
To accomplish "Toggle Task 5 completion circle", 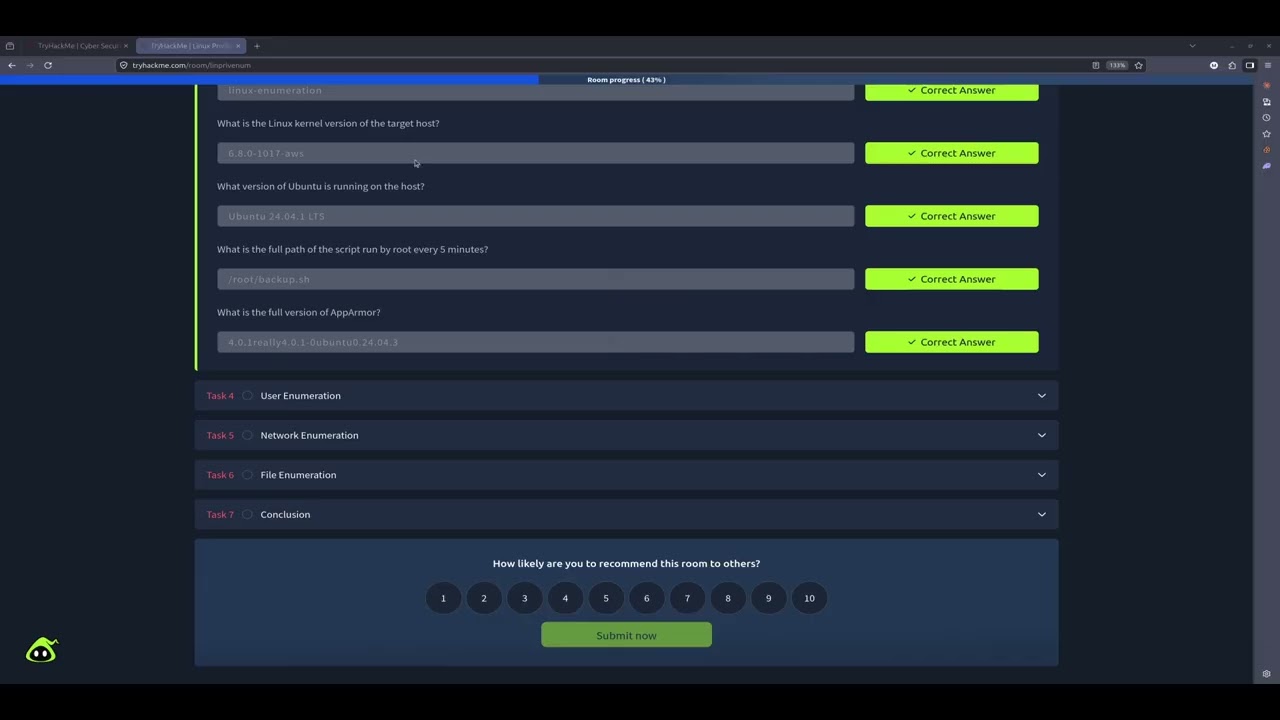I will click(247, 435).
